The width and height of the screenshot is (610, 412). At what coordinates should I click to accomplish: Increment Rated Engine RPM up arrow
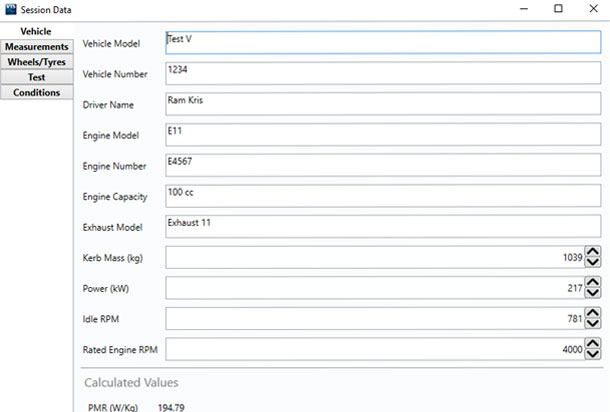pos(593,344)
